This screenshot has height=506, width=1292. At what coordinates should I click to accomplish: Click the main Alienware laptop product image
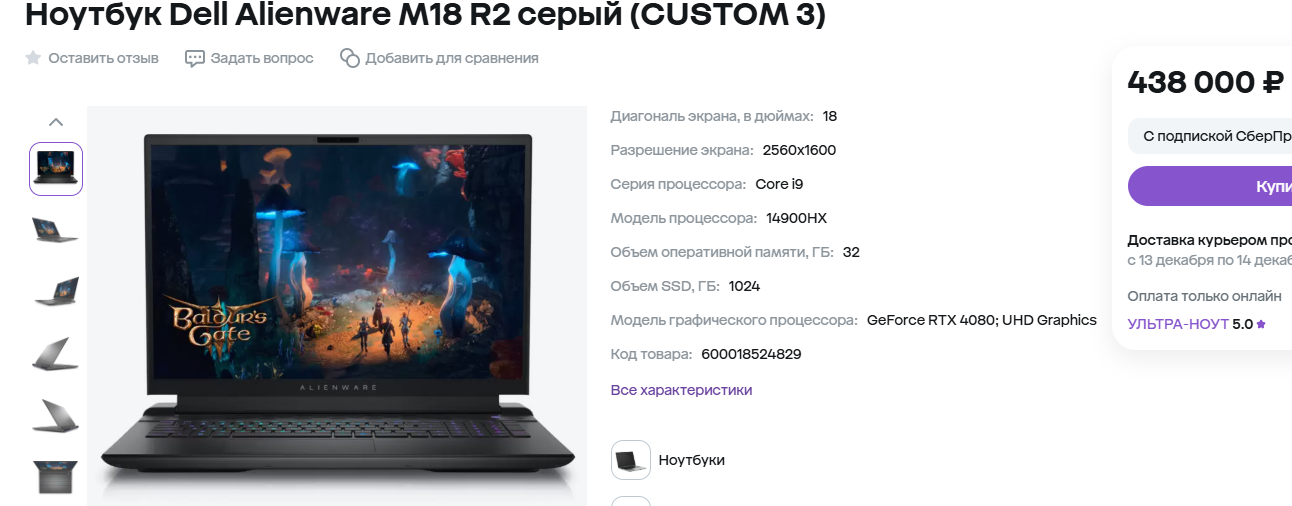pos(337,305)
